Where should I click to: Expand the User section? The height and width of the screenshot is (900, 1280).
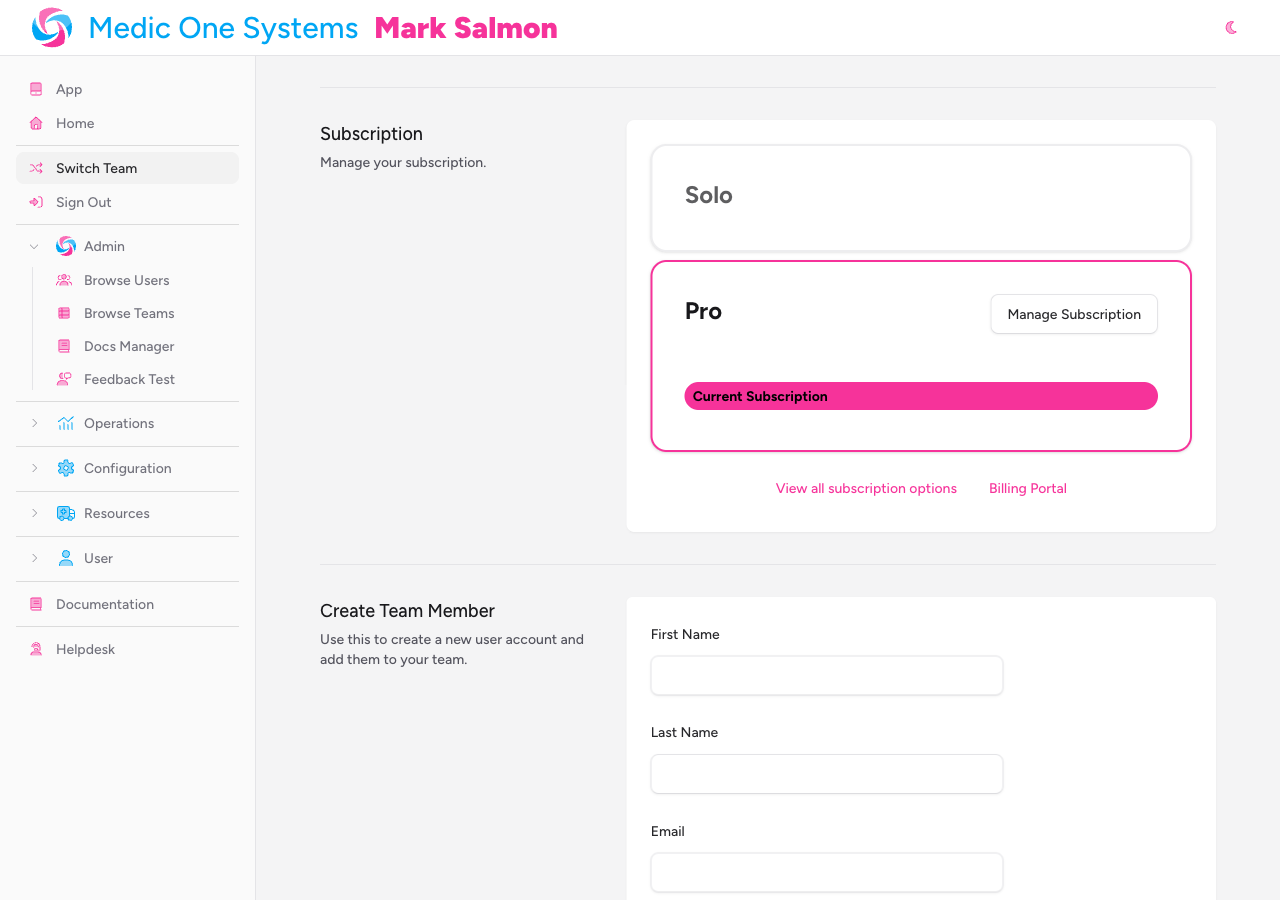coord(34,558)
